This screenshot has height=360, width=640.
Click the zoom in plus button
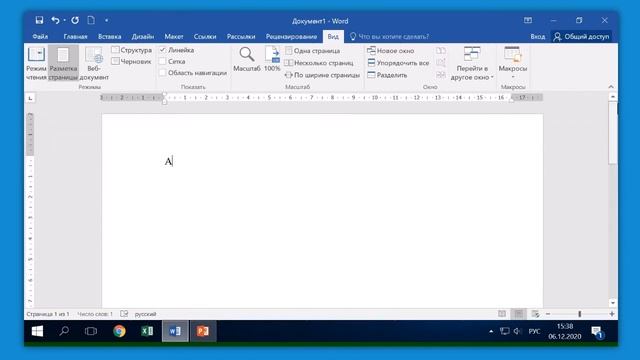point(612,314)
